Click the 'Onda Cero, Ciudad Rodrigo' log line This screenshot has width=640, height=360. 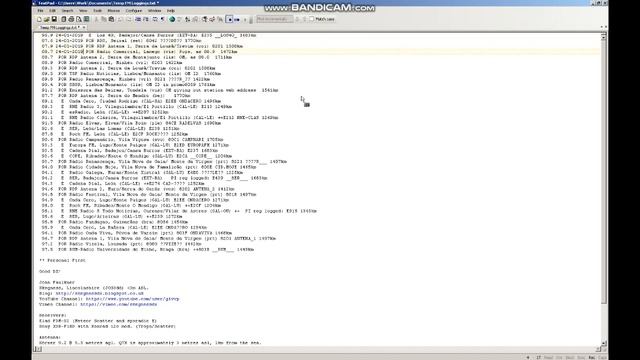coord(131,101)
